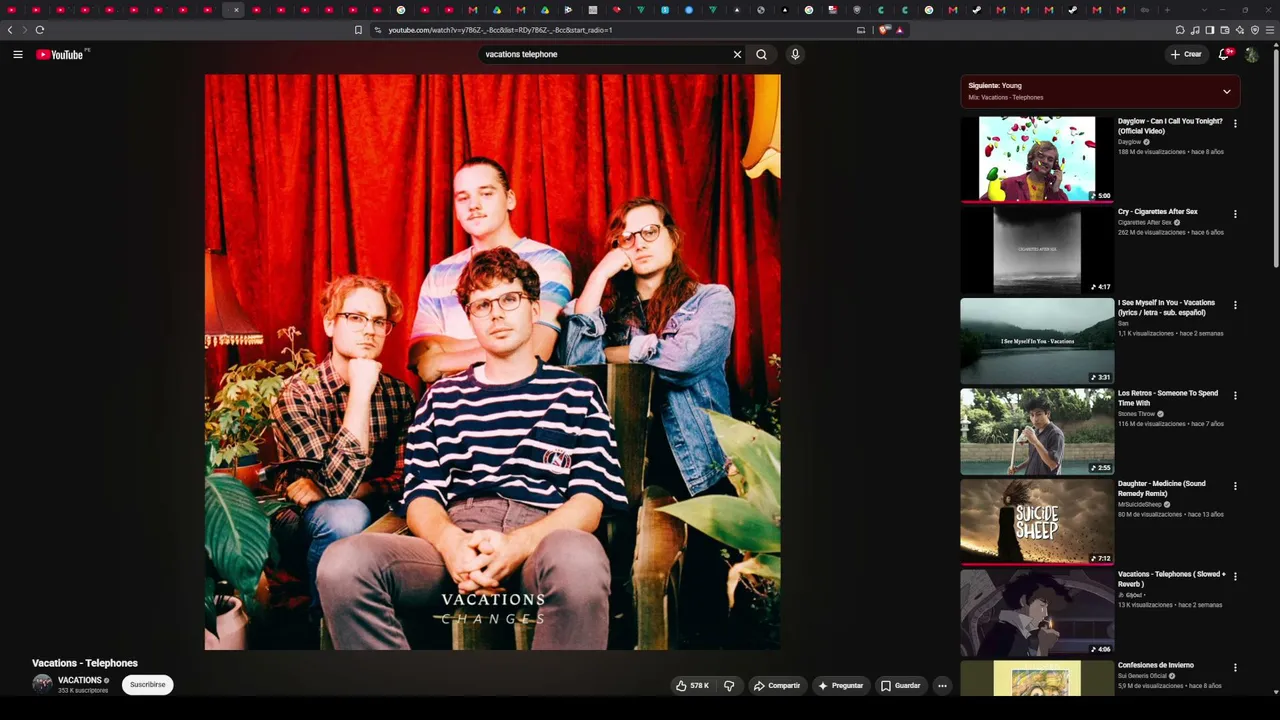This screenshot has width=1280, height=720.
Task: Open options for Telephones (Slowed + Reverb)
Action: click(1235, 577)
